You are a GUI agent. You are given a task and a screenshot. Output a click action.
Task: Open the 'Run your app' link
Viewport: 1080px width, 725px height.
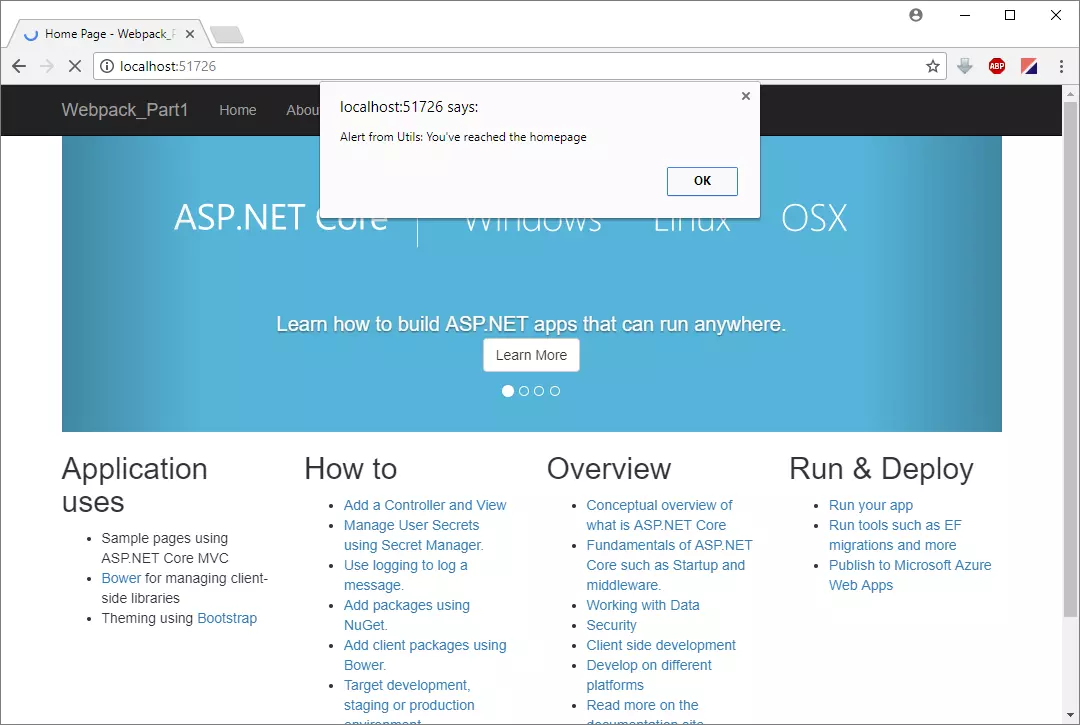(x=870, y=505)
